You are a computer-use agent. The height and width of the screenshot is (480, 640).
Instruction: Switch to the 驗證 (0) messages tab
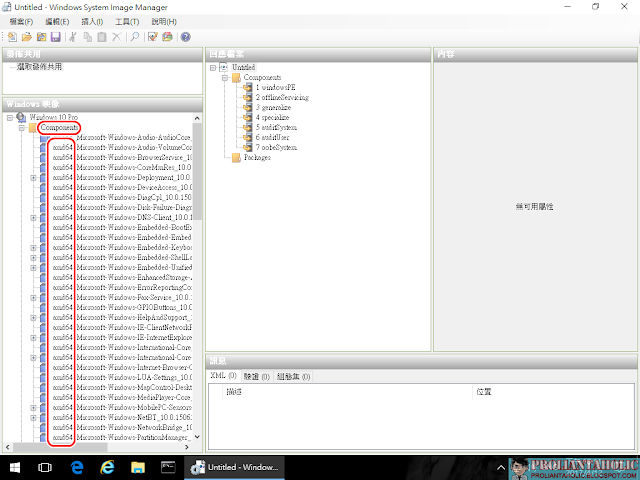point(256,376)
